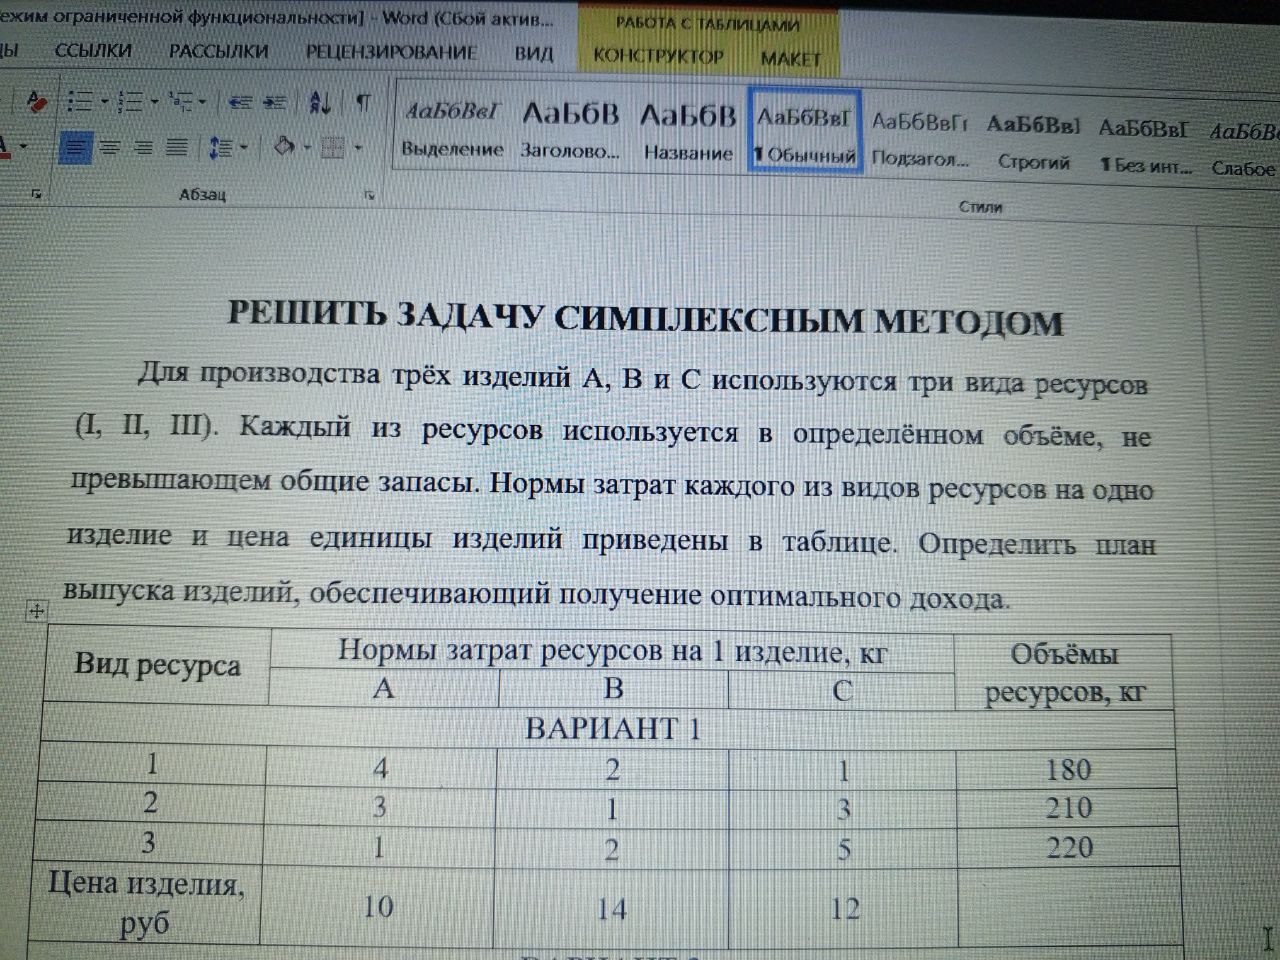The image size is (1280, 960).
Task: Open numbered list dropdown arrow
Action: pos(154,102)
